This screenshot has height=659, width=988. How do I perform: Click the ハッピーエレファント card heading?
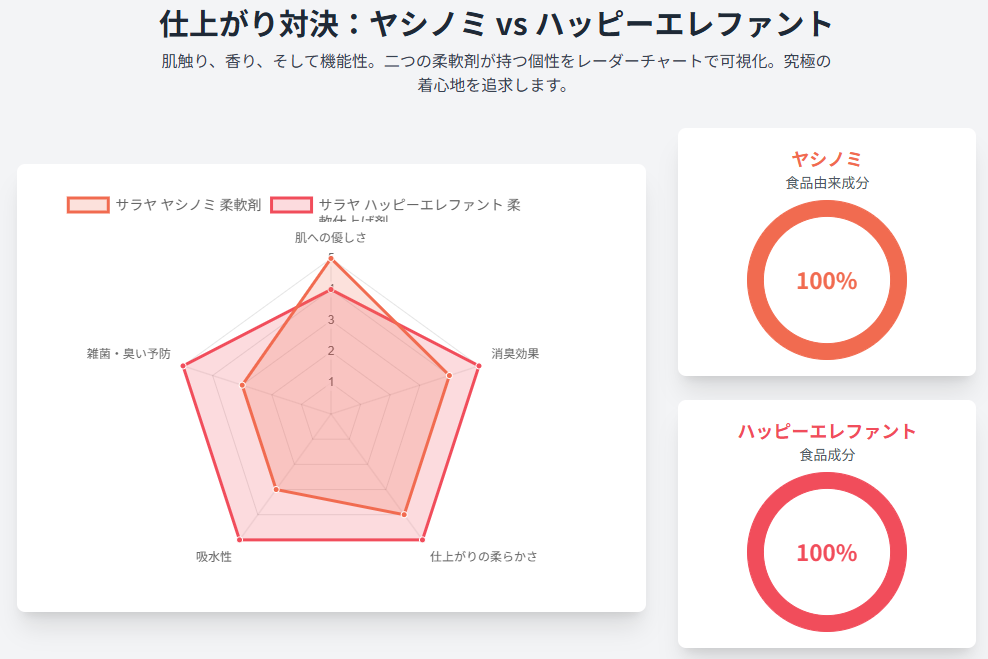tap(827, 431)
